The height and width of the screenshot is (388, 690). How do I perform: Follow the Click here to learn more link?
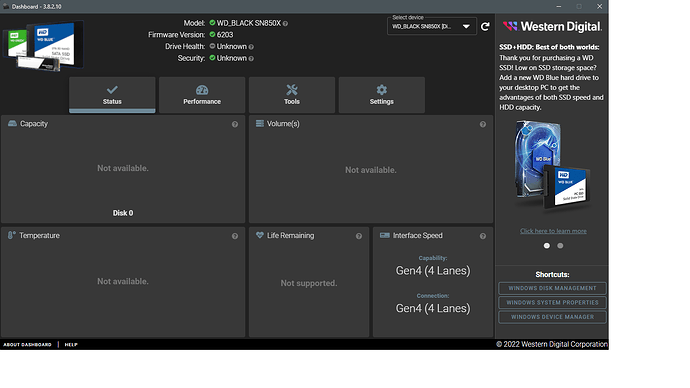click(553, 231)
